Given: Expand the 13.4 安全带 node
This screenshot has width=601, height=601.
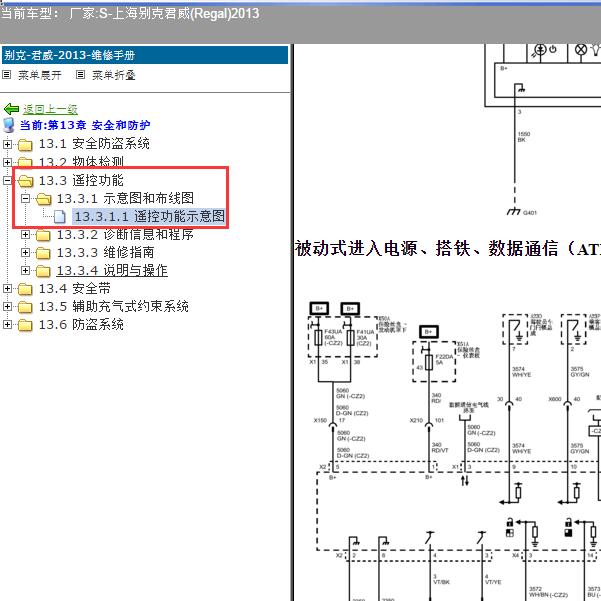Looking at the screenshot, I should point(7,288).
